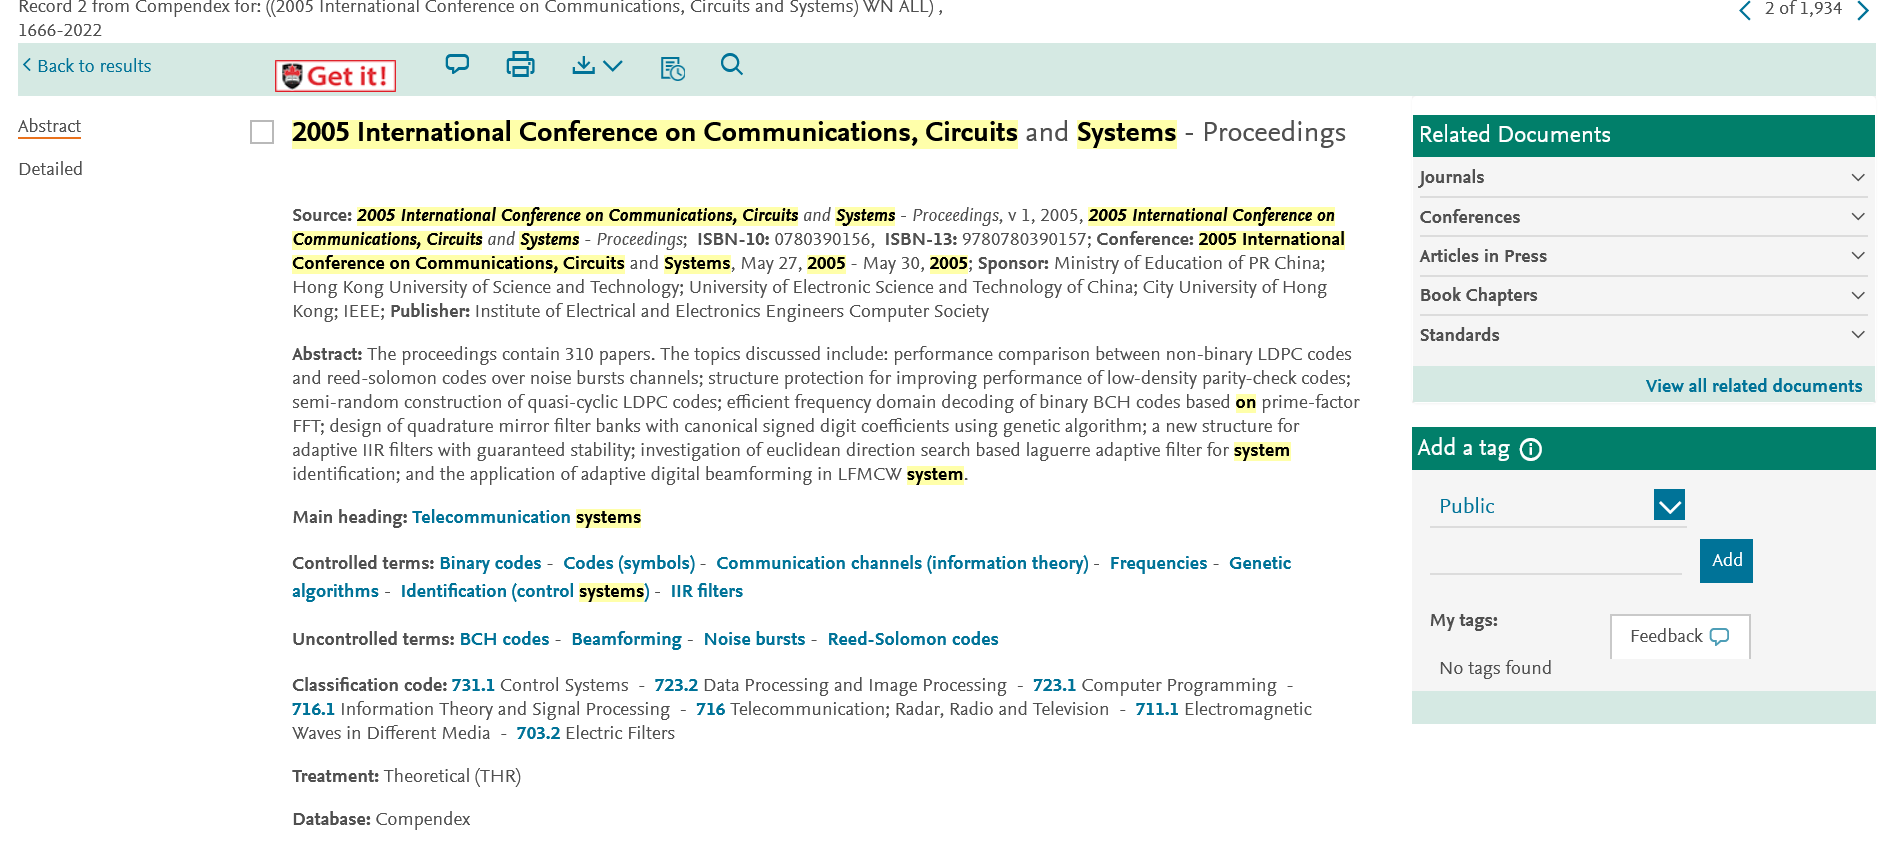The image size is (1893, 850).
Task: Open the comment speech bubble icon
Action: [x=457, y=65]
